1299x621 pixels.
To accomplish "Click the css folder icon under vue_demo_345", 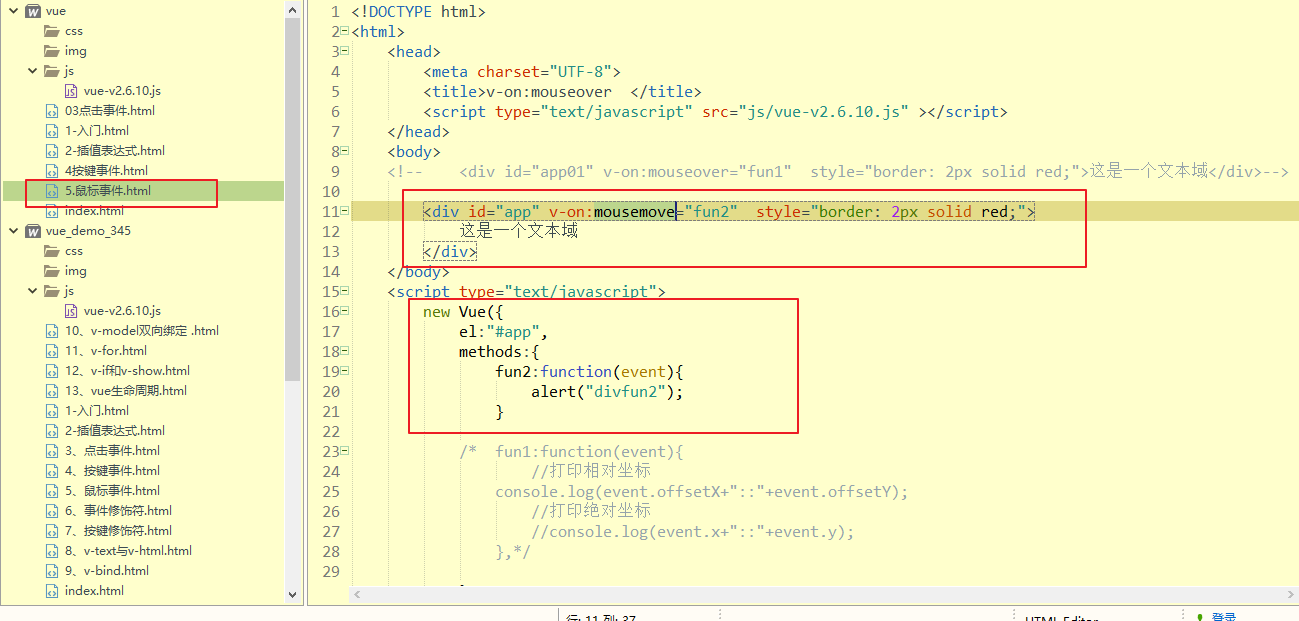I will tap(52, 251).
